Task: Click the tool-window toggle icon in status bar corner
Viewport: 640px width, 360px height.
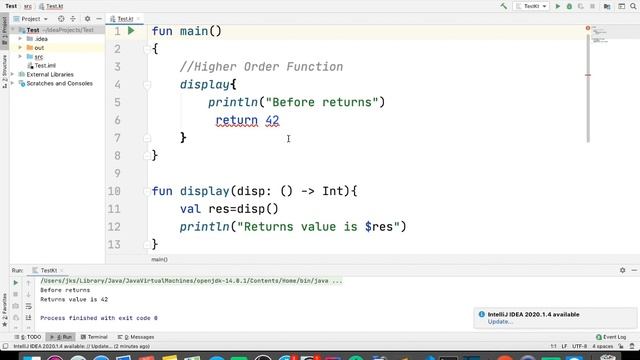Action: [x=5, y=346]
